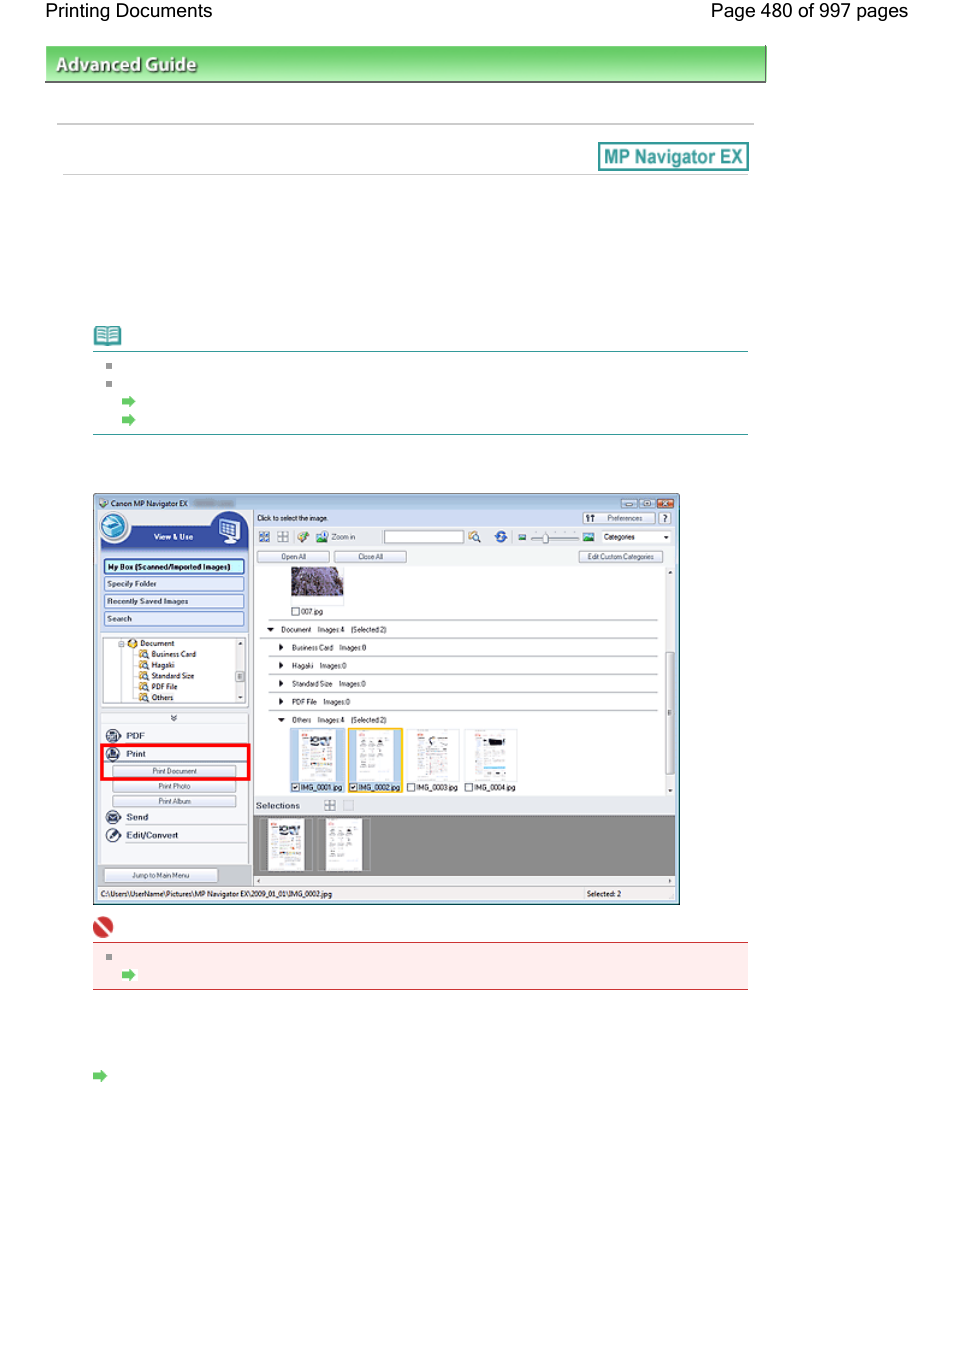Screen dimensions: 954x1350
Task: Check the IMG_0004.jpg checkbox
Action: (x=469, y=787)
